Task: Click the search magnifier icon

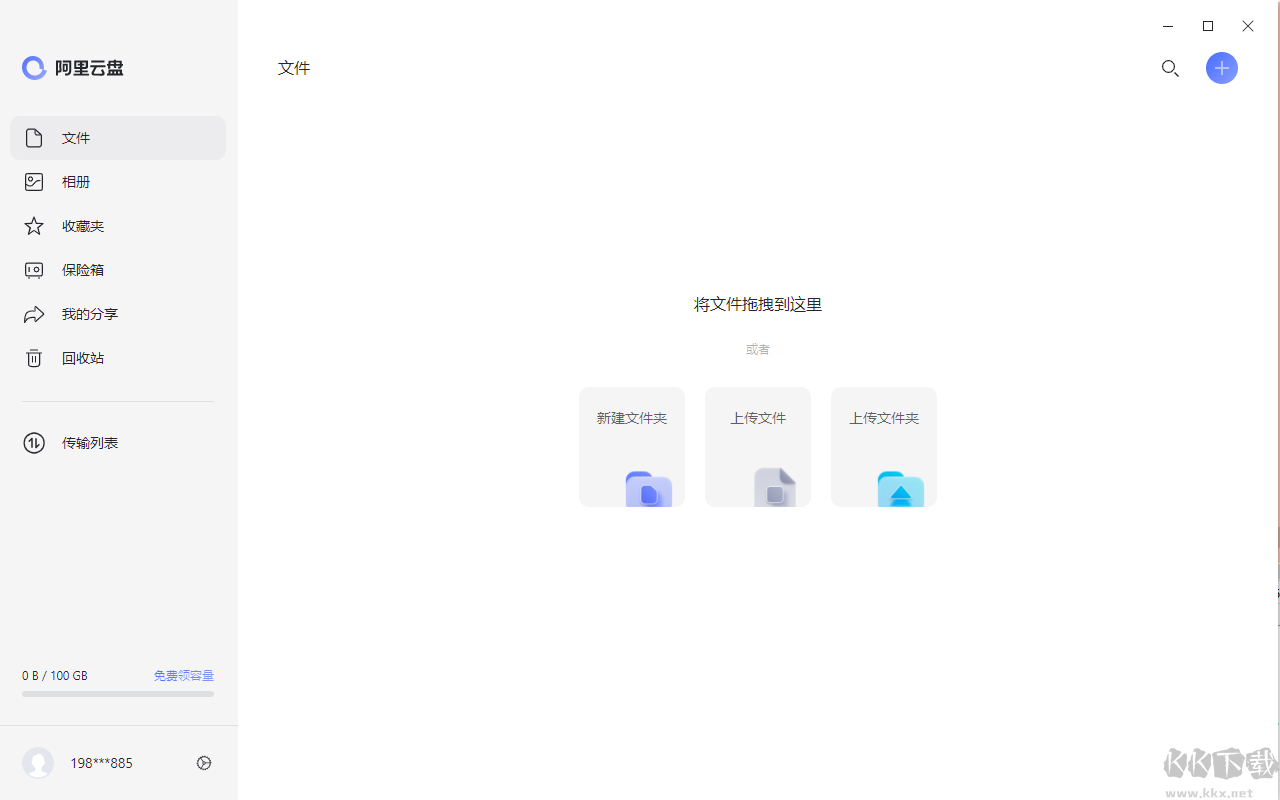Action: 1170,68
